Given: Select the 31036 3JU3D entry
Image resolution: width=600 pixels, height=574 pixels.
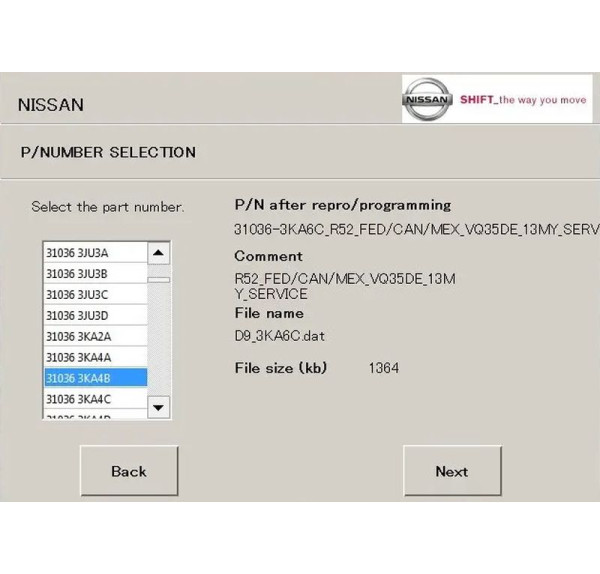Looking at the screenshot, I should coord(95,315).
